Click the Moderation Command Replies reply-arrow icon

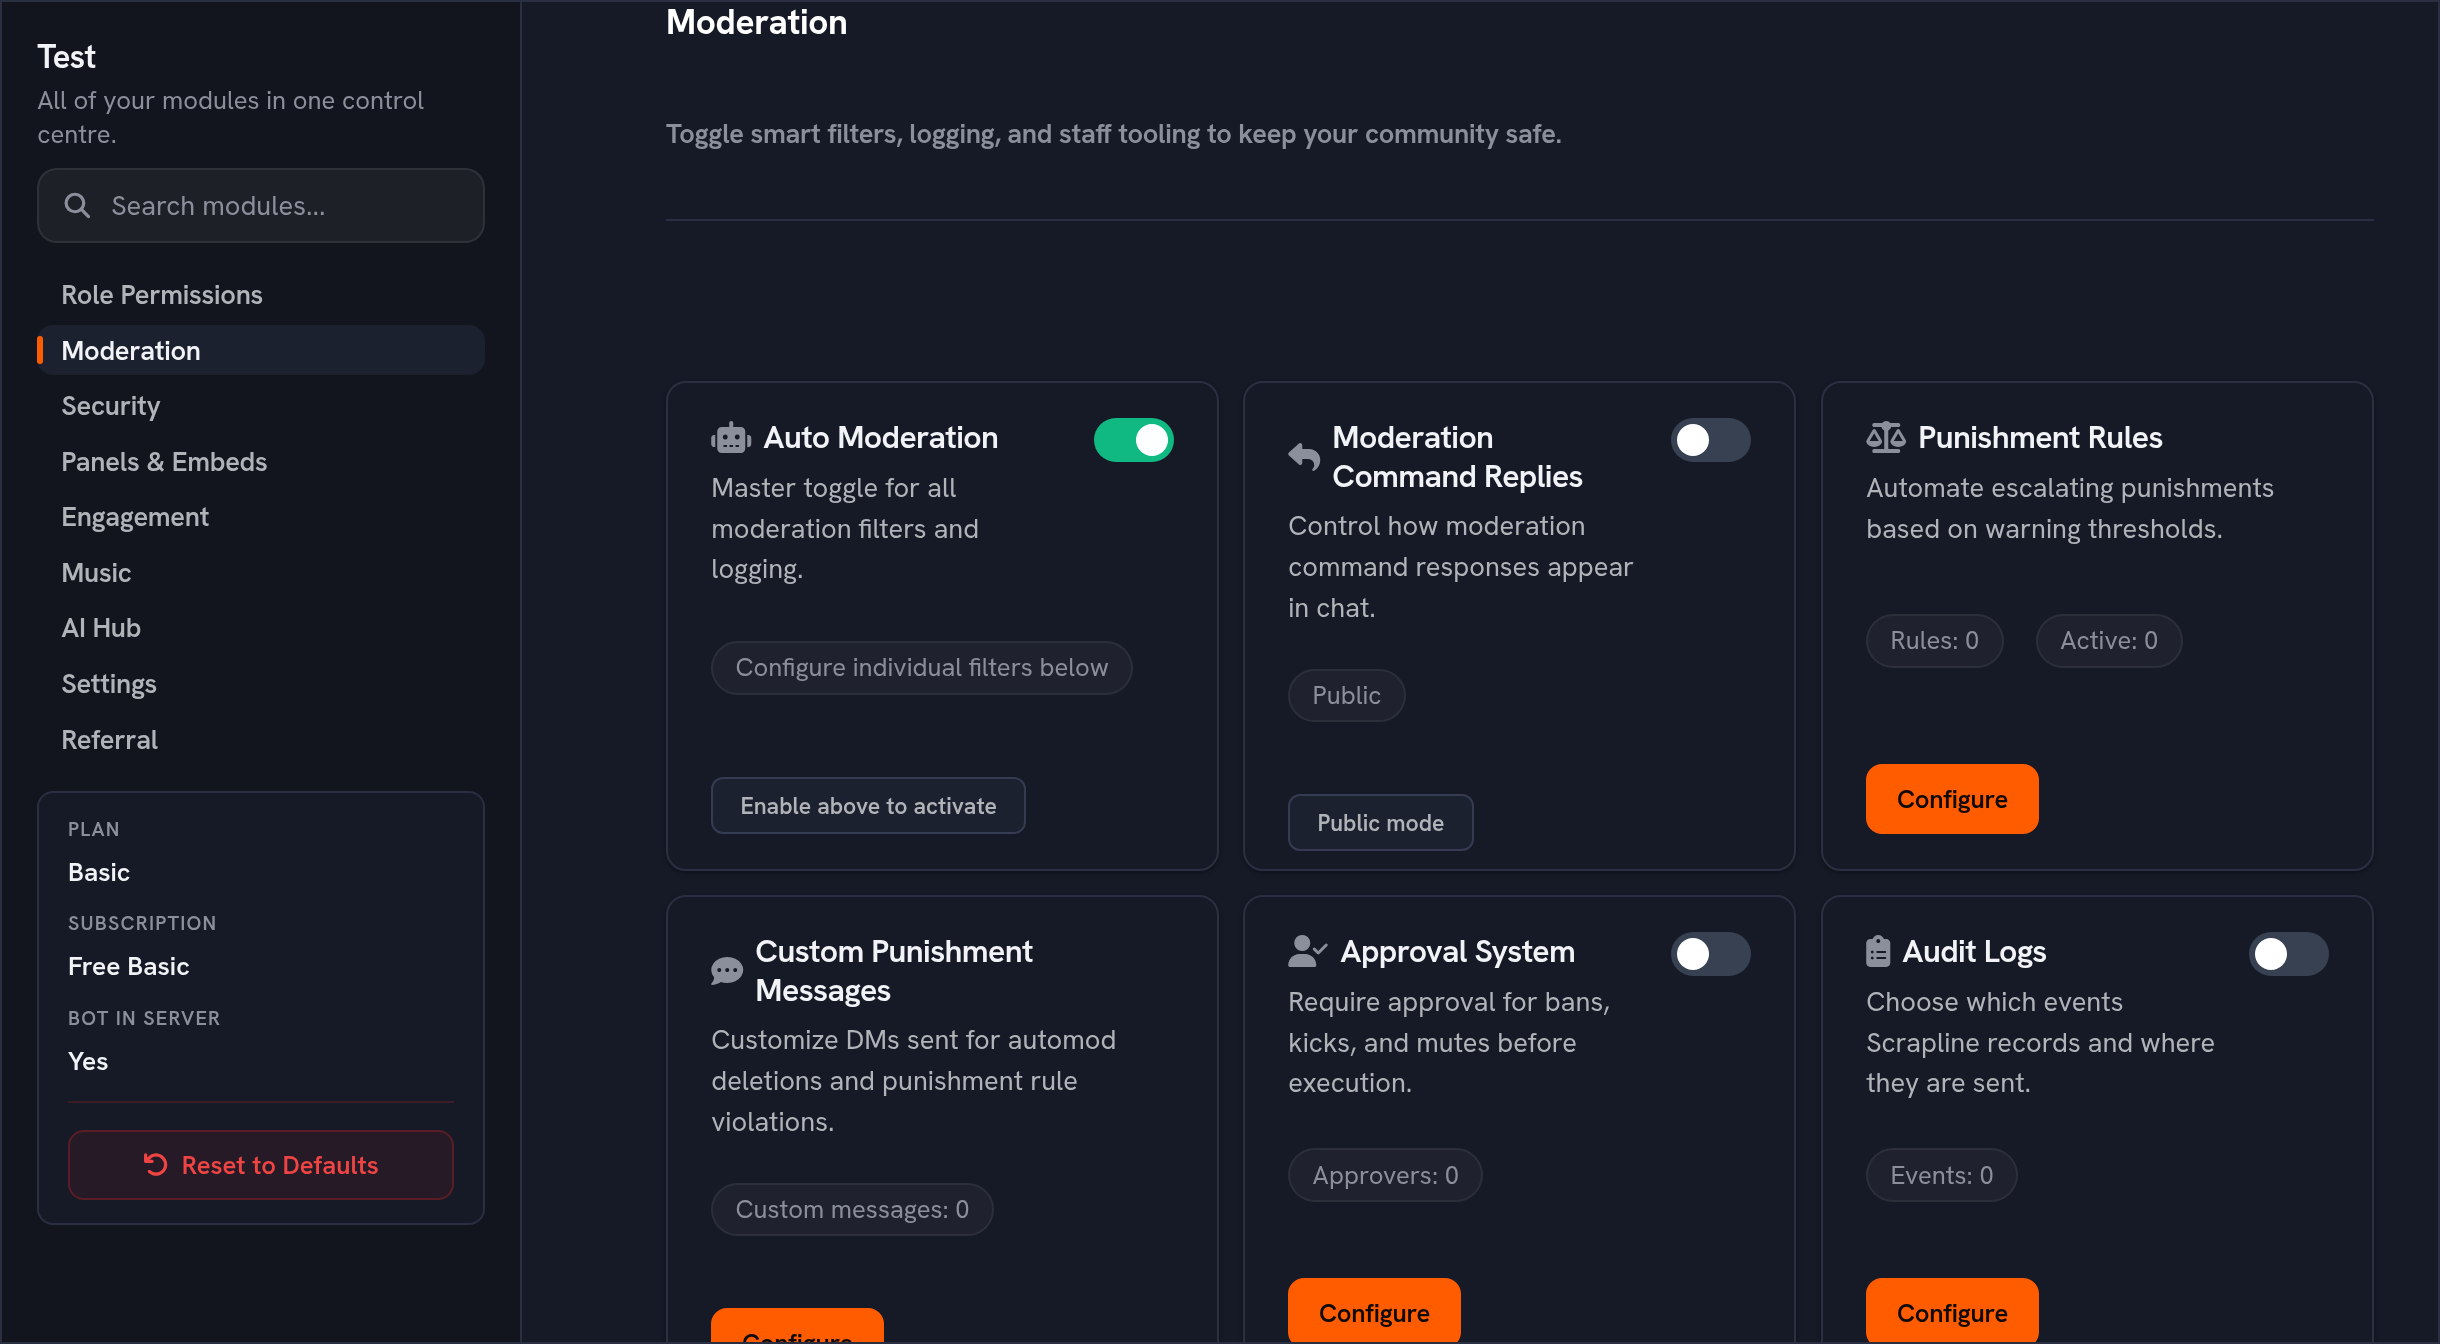click(1304, 457)
